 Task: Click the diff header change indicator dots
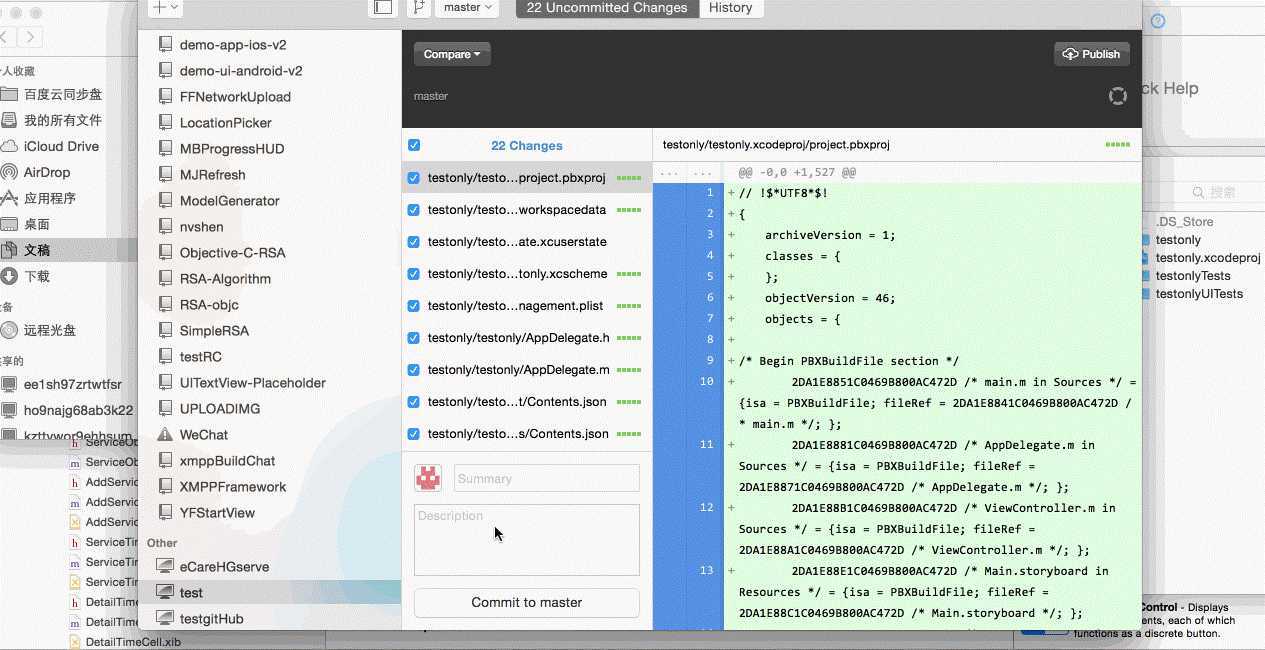click(x=1117, y=145)
